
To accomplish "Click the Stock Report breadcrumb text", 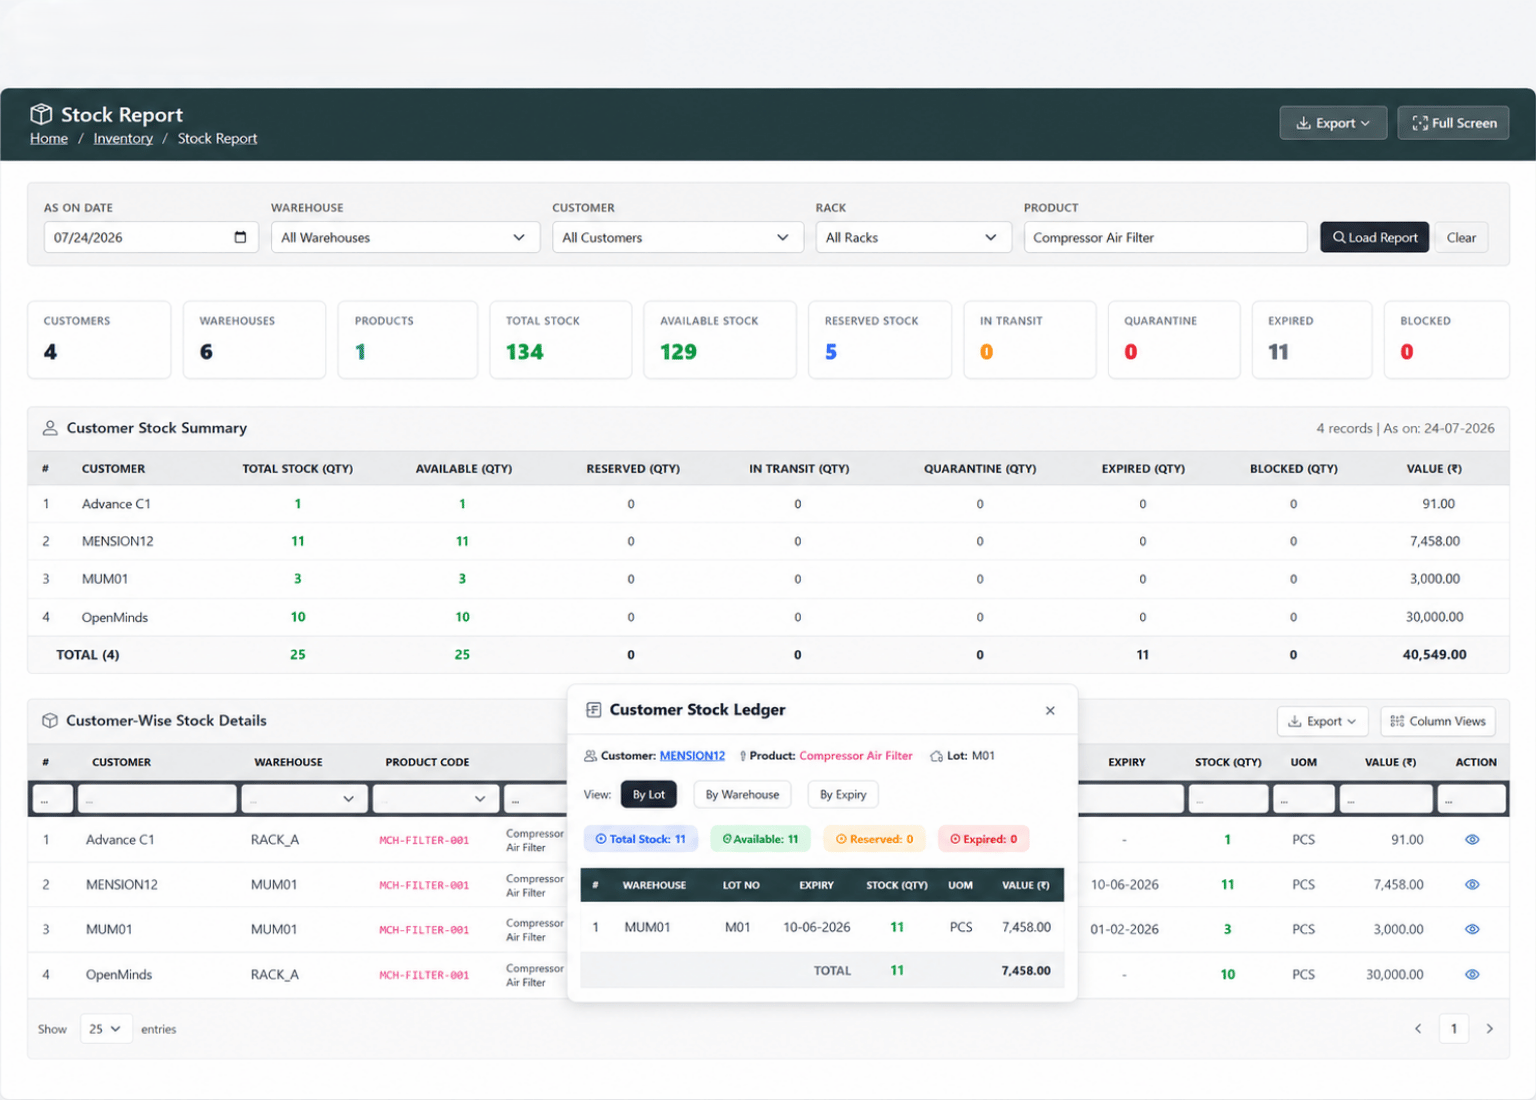I will [x=217, y=139].
